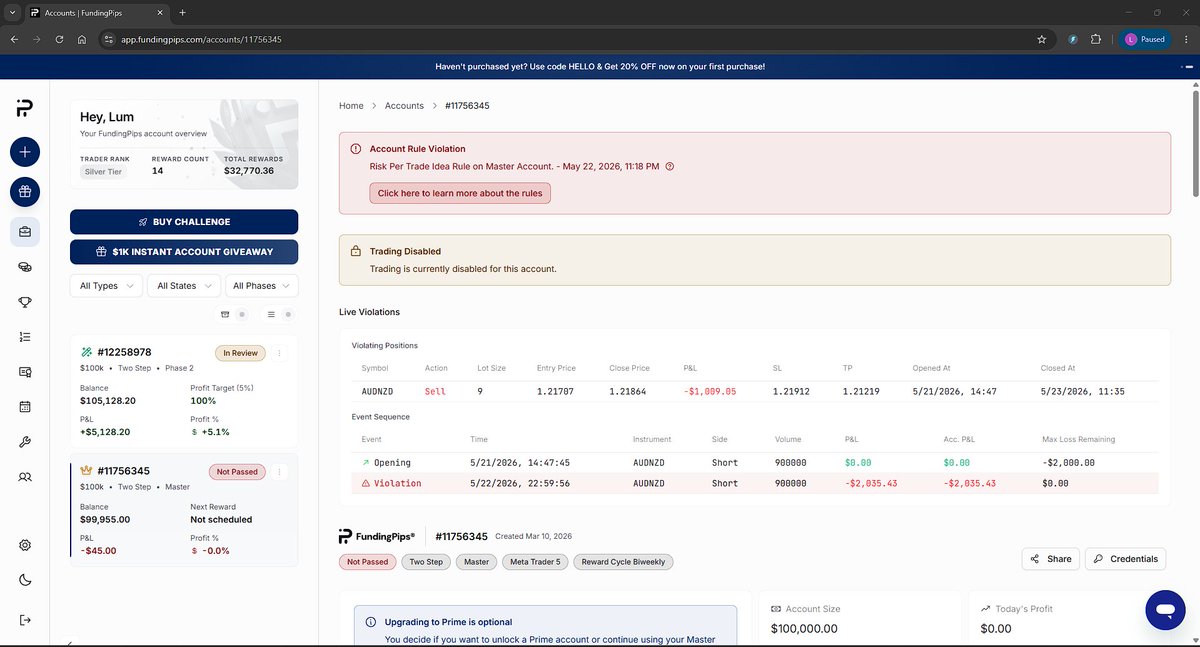Toggle the archive view switch in account list
1200x647 pixels.
[234, 314]
